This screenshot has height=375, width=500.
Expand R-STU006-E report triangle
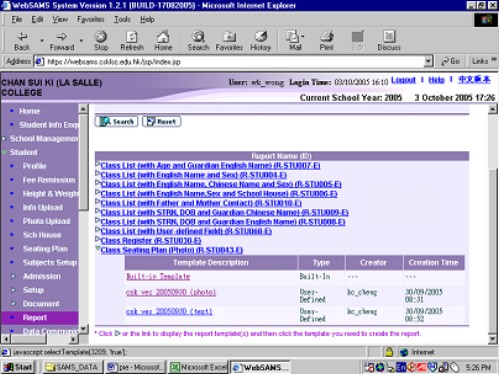(x=98, y=192)
